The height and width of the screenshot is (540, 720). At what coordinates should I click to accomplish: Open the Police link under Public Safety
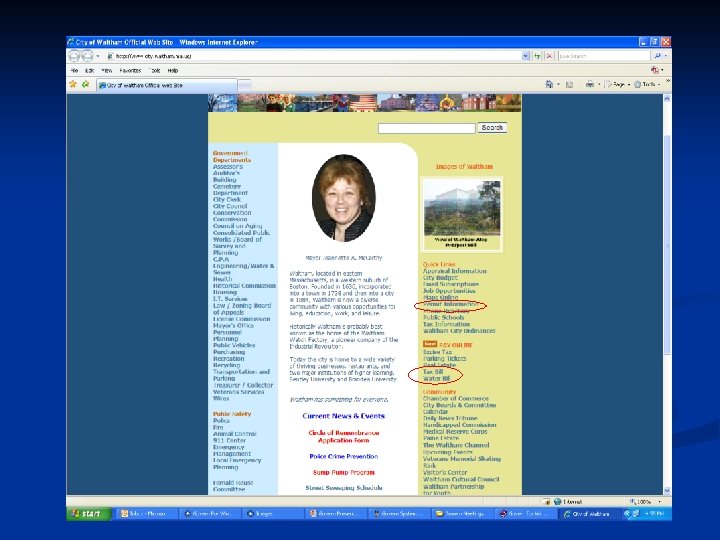[x=221, y=420]
